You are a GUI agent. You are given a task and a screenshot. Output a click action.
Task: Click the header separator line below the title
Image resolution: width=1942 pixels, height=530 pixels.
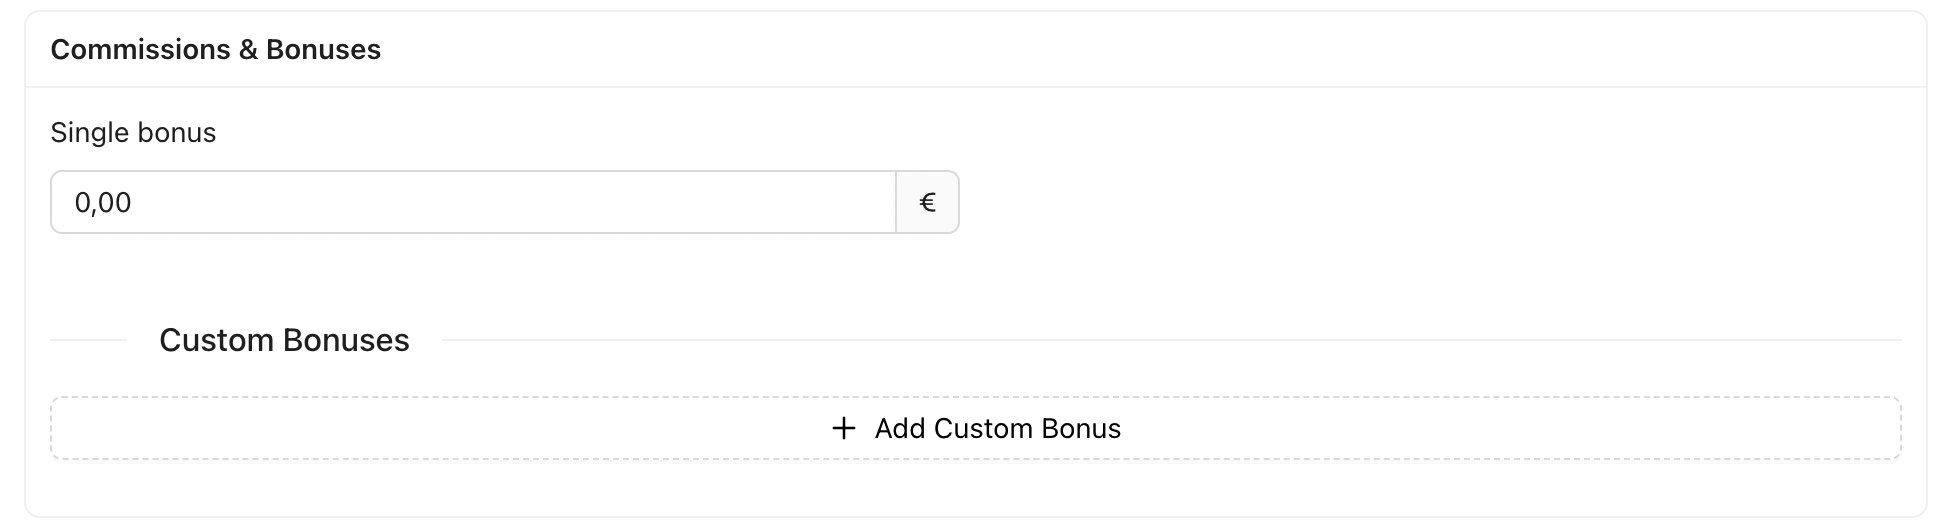[x=975, y=87]
